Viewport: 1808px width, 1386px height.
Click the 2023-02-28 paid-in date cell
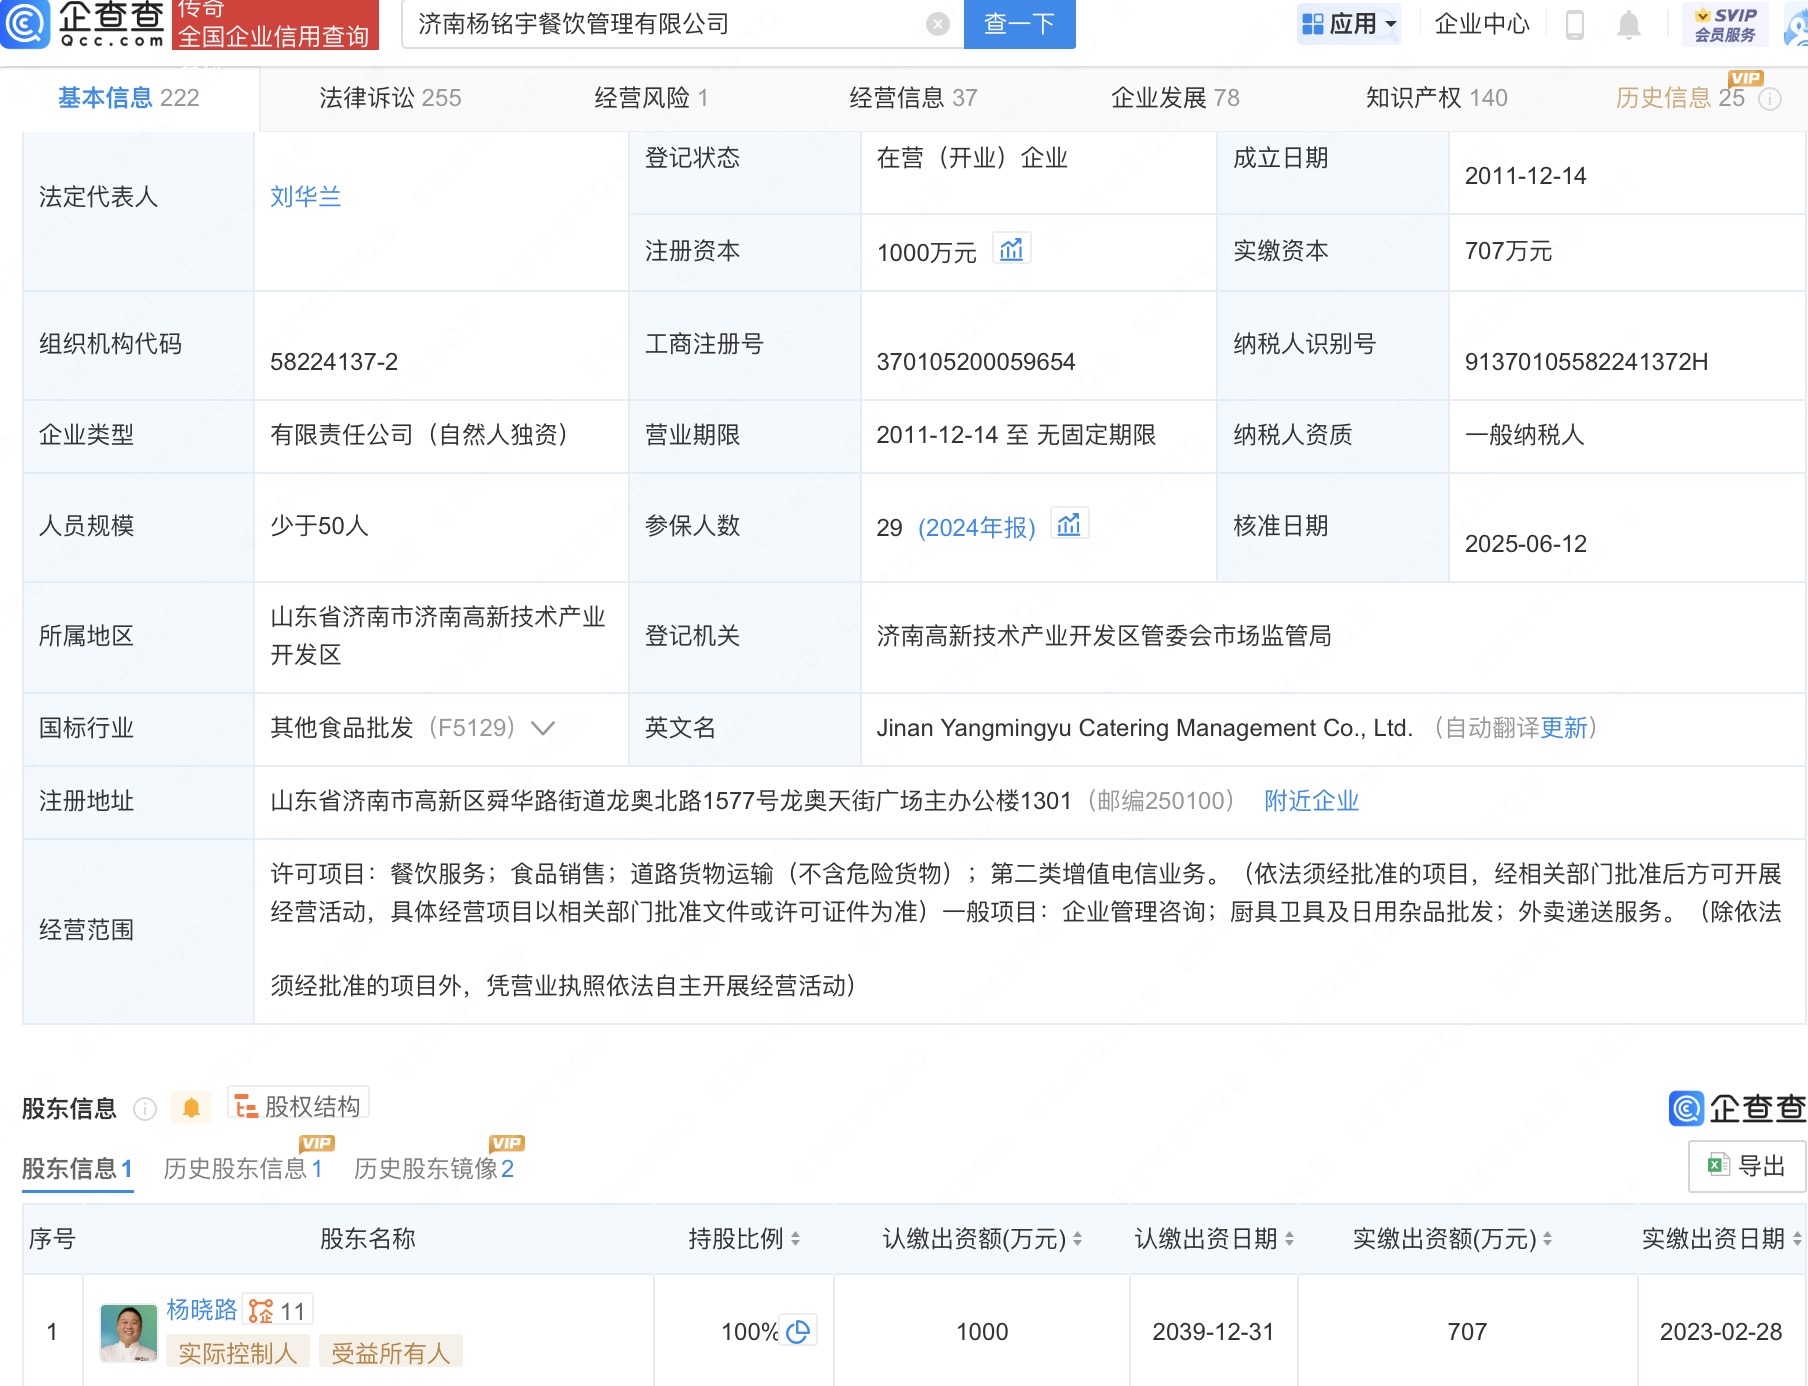click(1721, 1332)
